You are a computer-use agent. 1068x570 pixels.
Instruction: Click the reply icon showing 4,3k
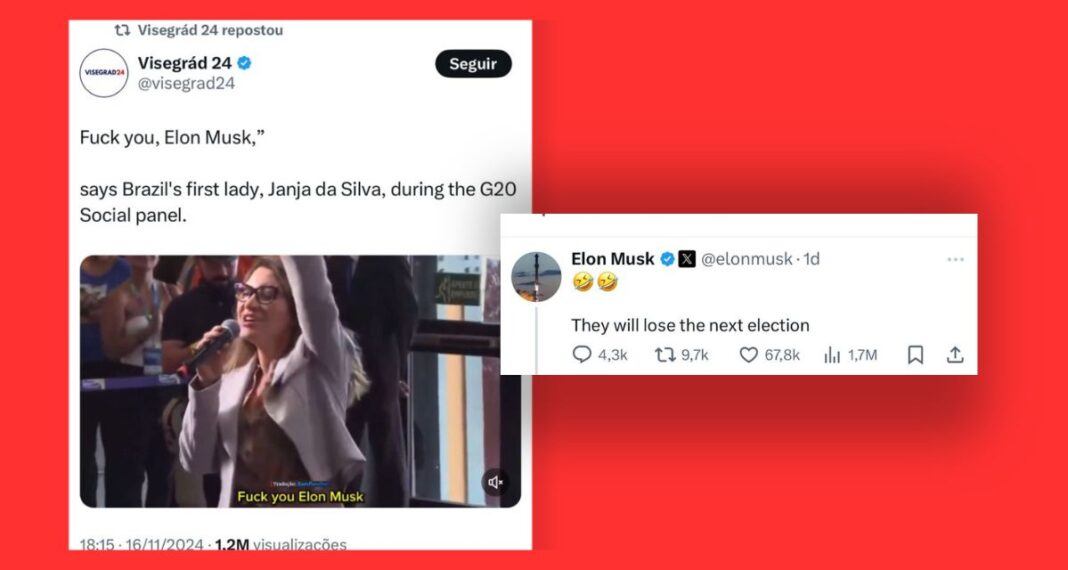coord(581,354)
